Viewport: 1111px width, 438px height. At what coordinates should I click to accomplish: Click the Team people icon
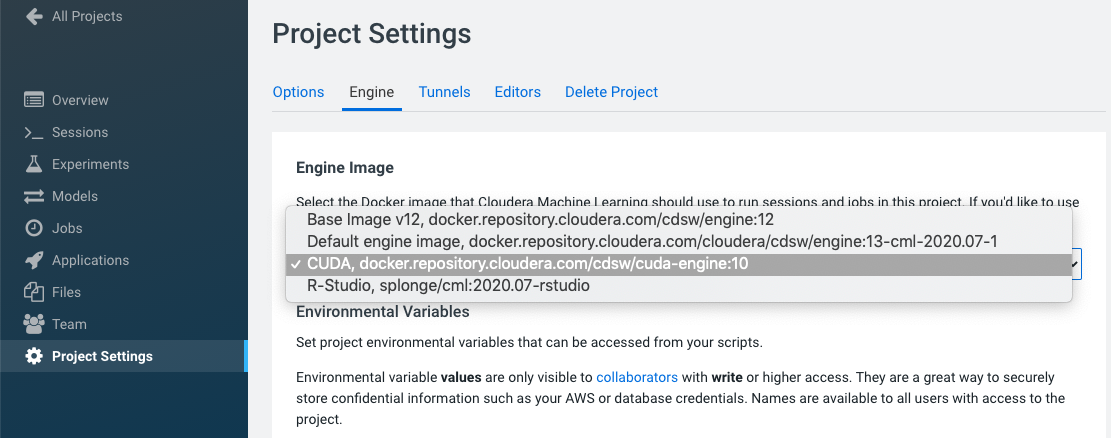point(34,324)
